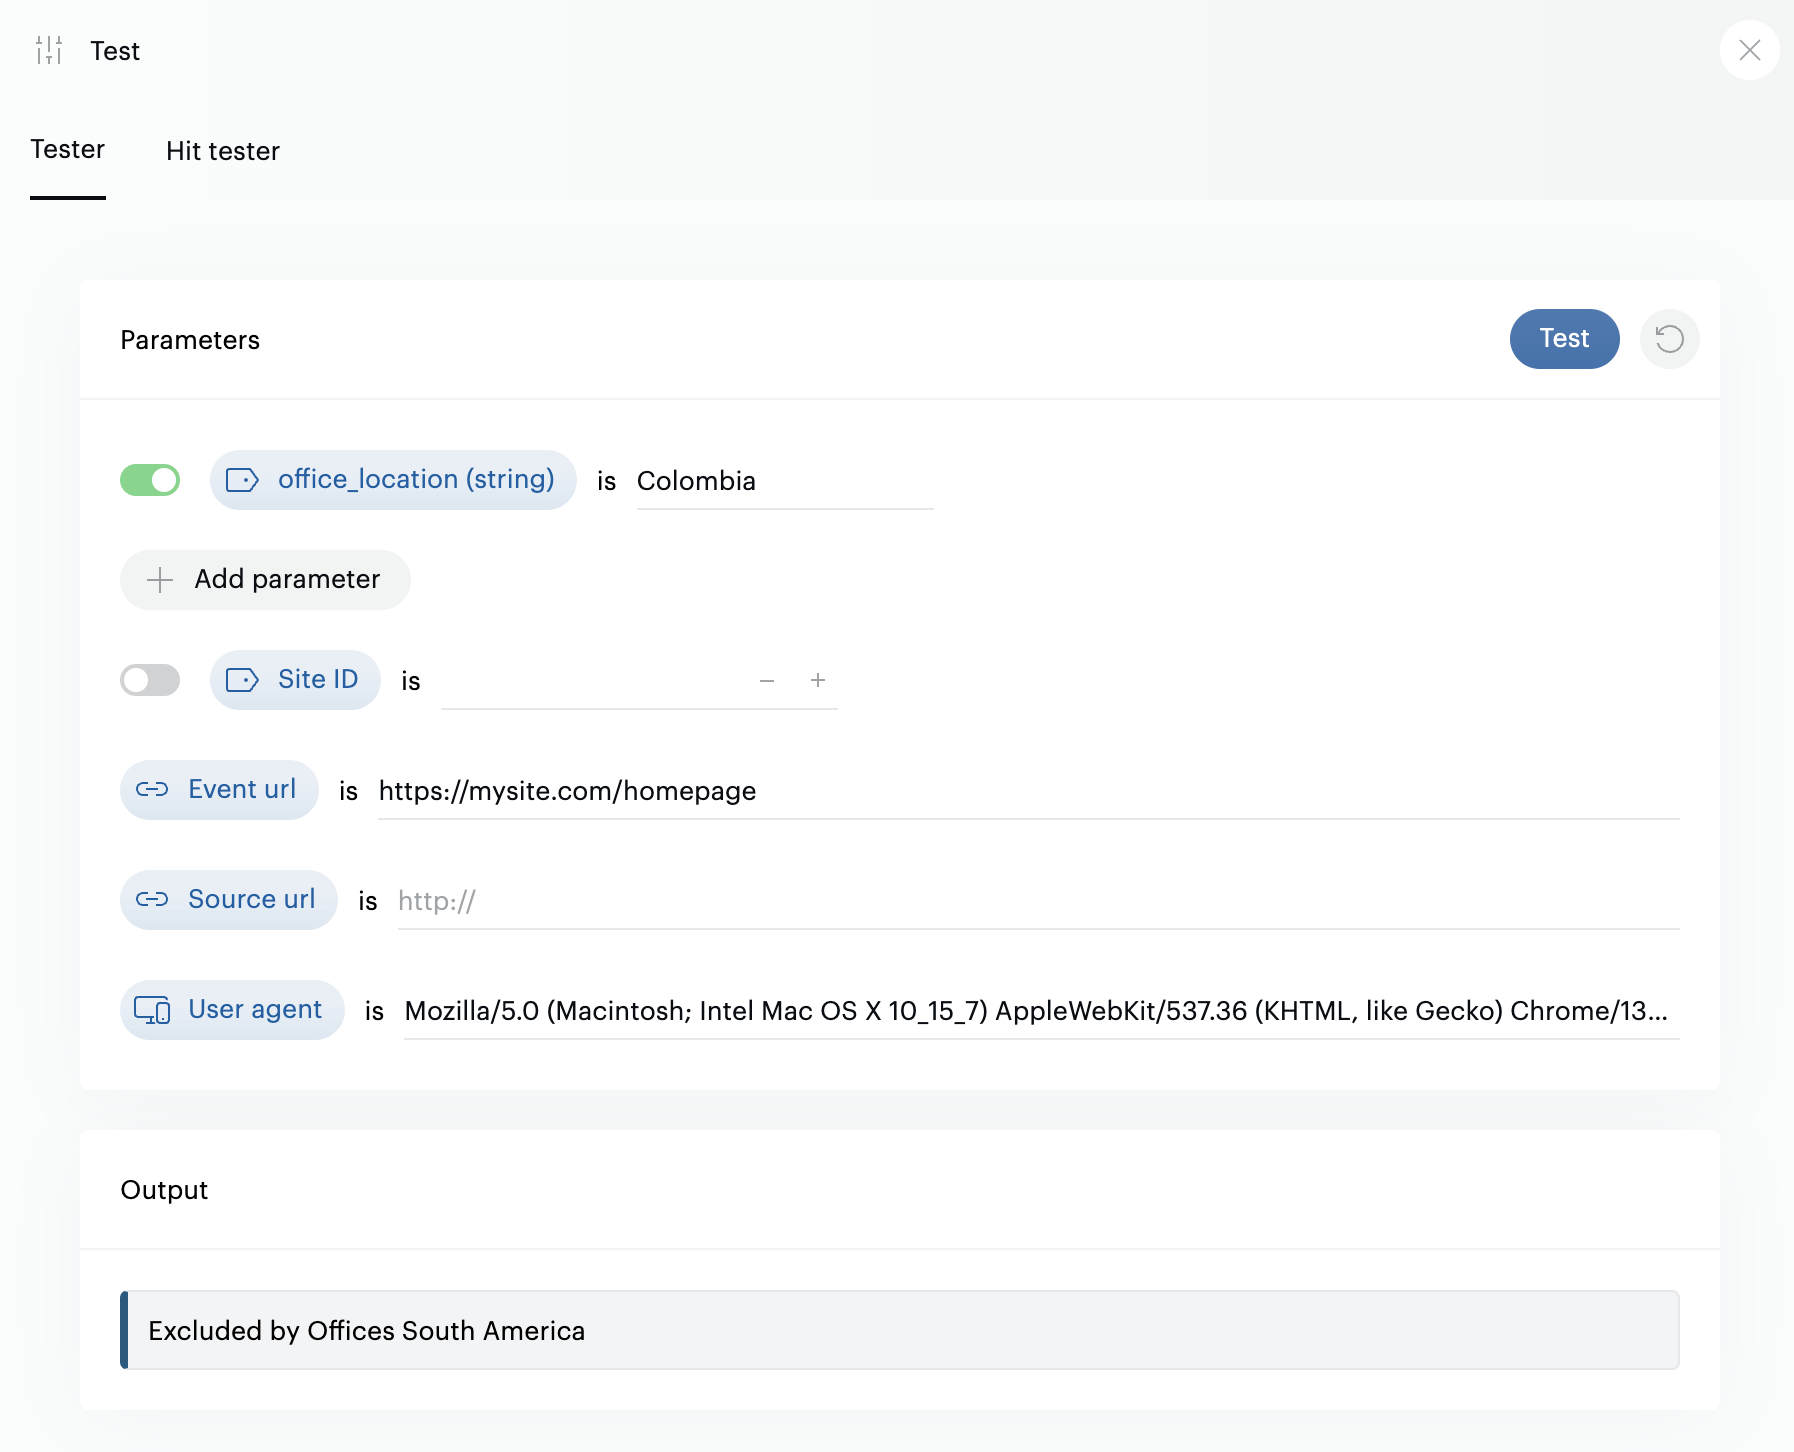
Task: Select the Tester tab
Action: coord(68,150)
